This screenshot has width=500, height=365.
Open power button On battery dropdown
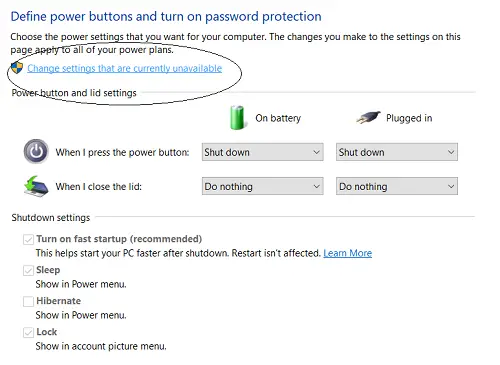tap(263, 152)
